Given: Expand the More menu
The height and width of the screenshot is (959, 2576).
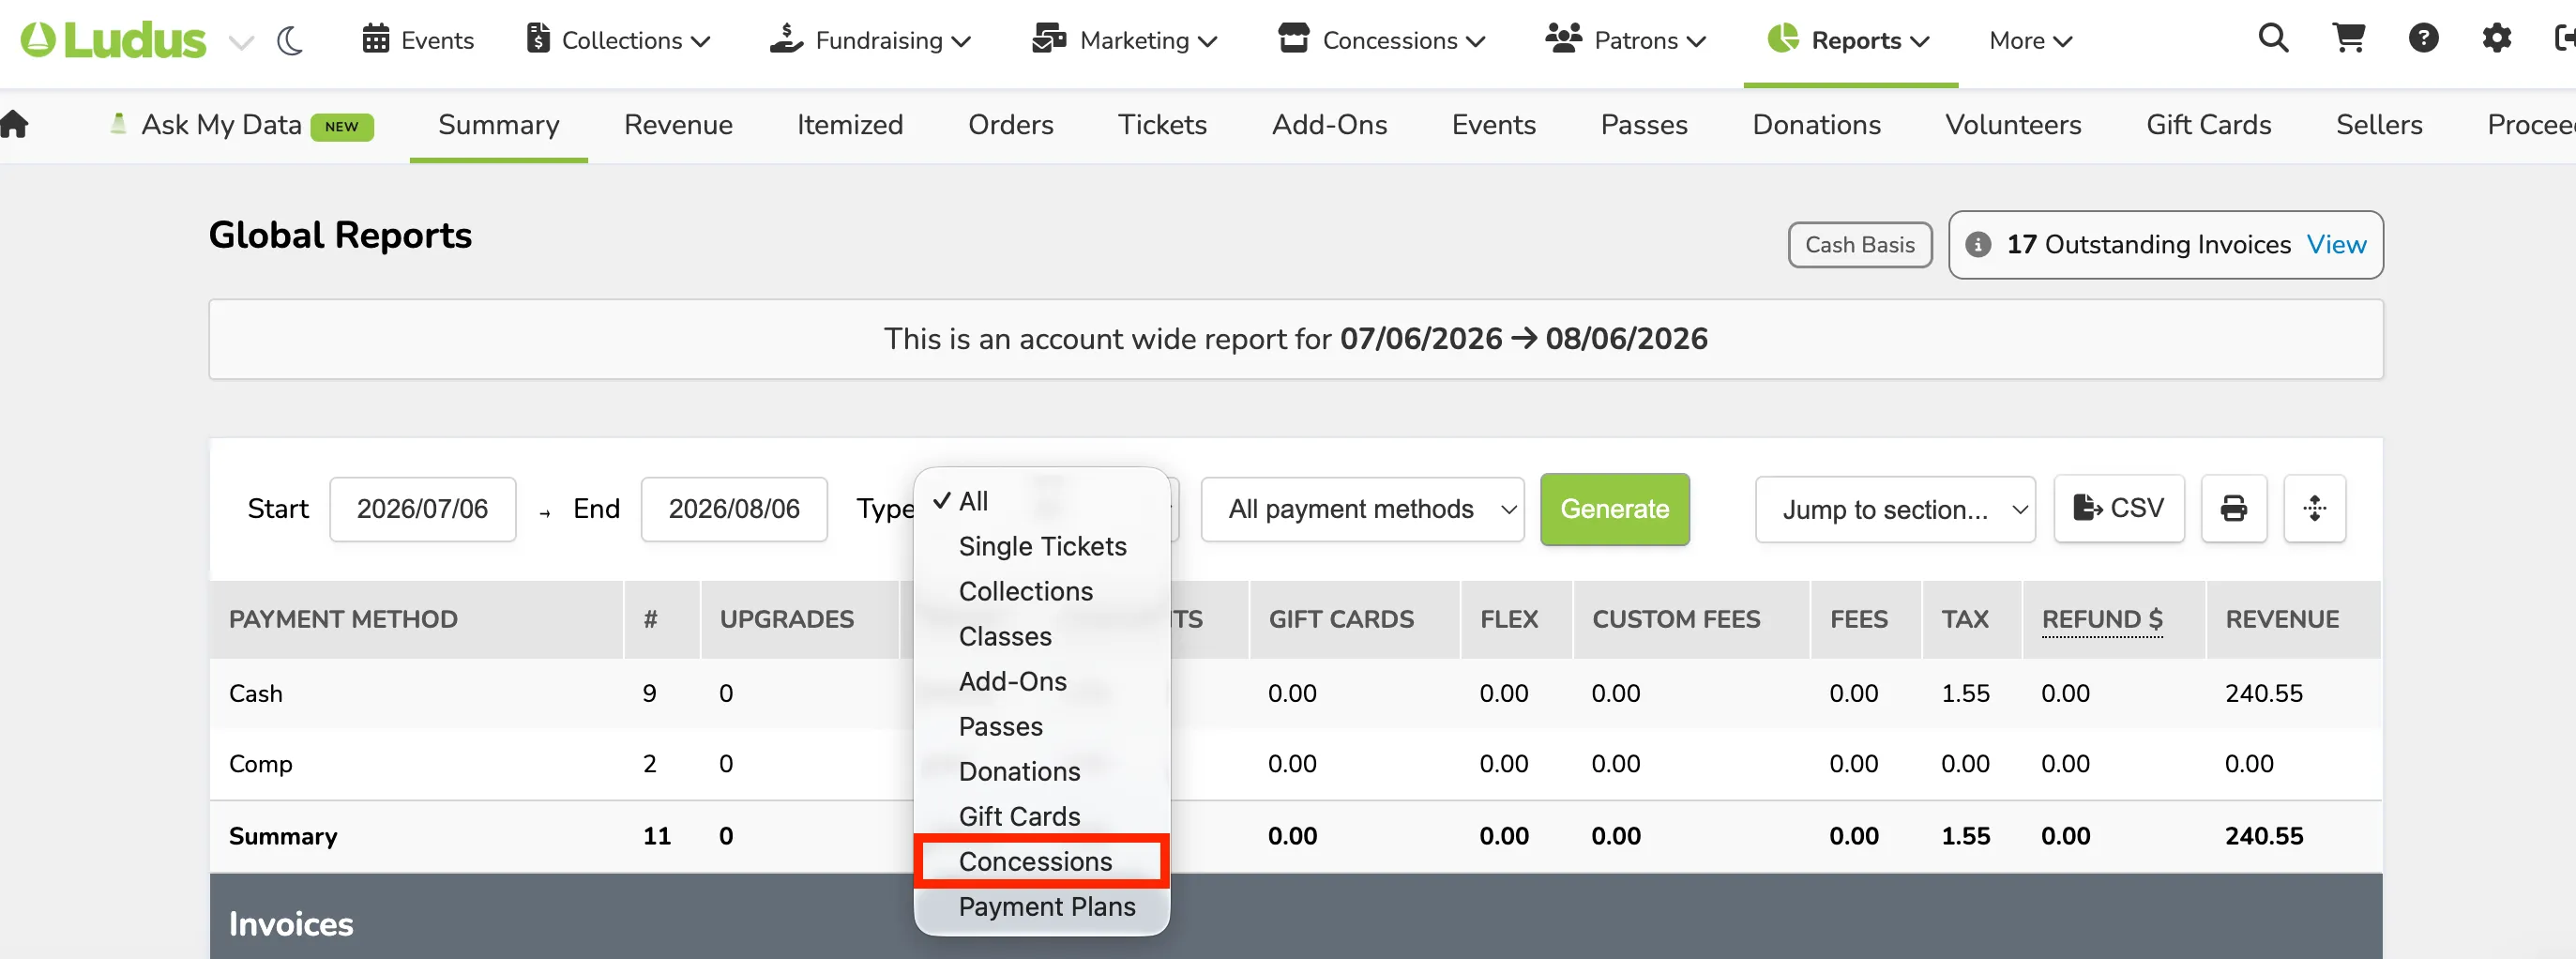Looking at the screenshot, I should click(x=2030, y=40).
